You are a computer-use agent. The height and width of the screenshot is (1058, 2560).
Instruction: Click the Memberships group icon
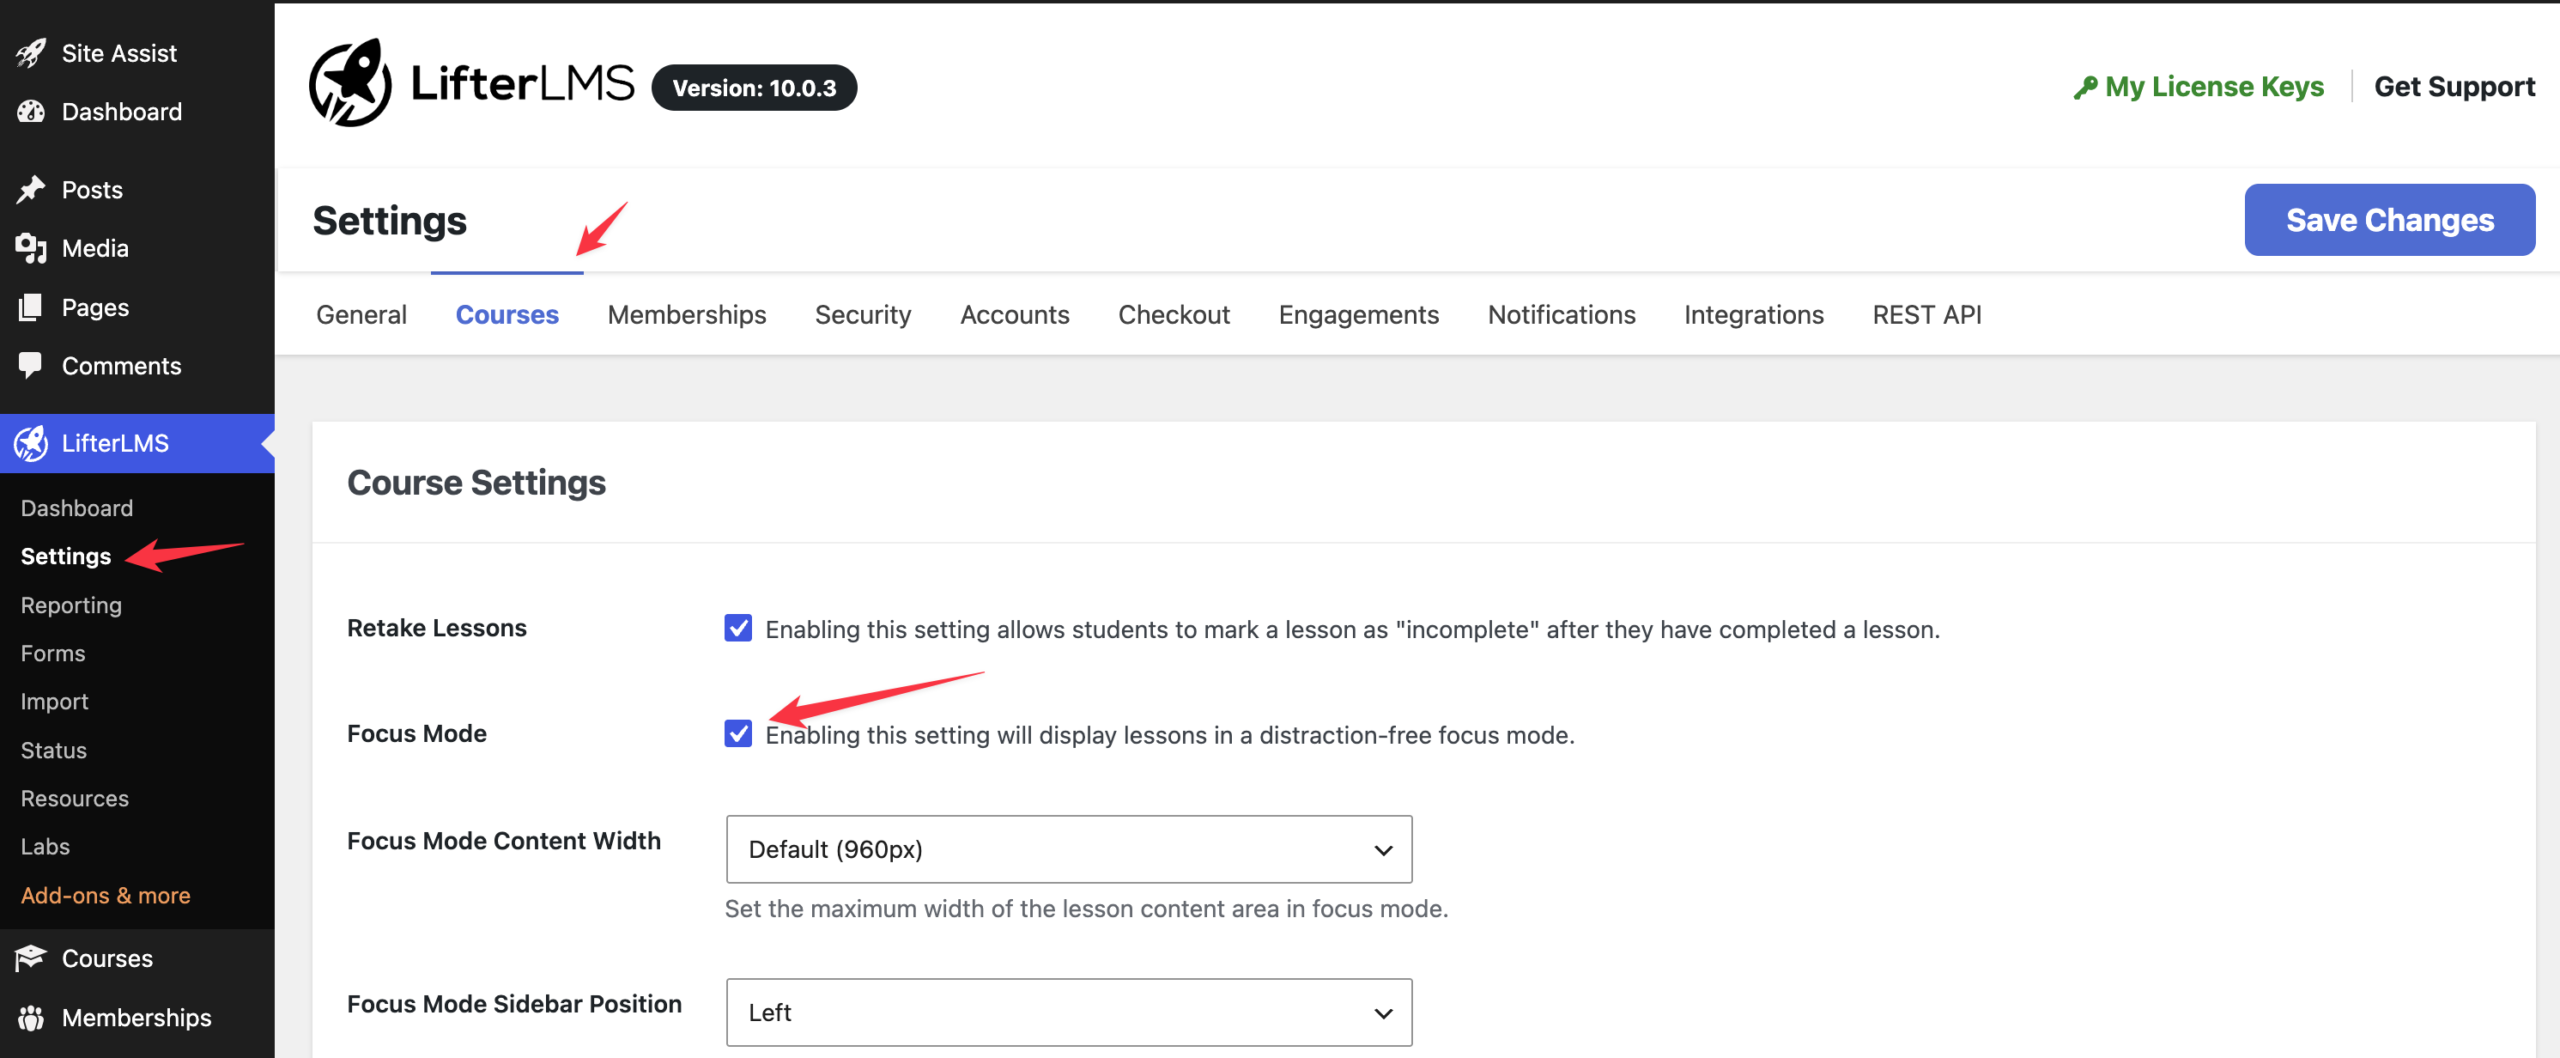[31, 1017]
